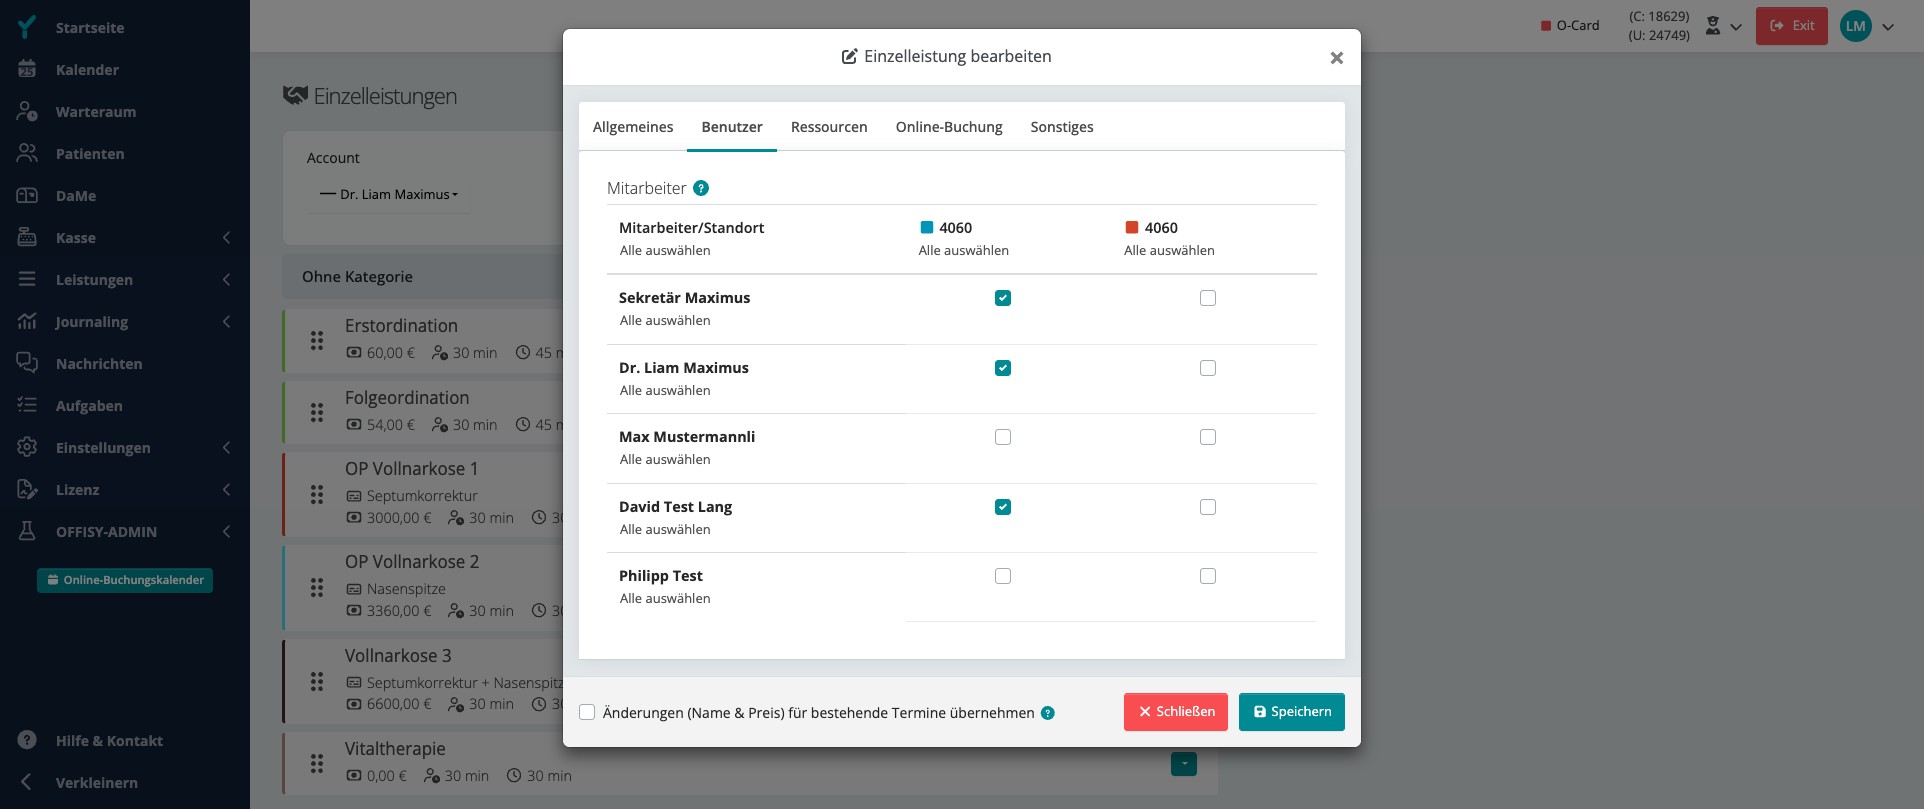Open Warteraum from the sidebar icon
Screen dimensions: 1924x809
(x=27, y=111)
